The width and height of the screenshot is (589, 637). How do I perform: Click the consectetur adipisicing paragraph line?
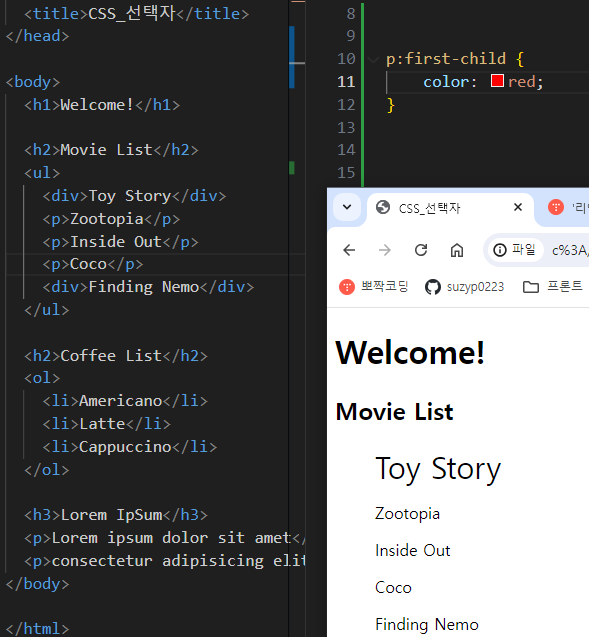coord(164,561)
